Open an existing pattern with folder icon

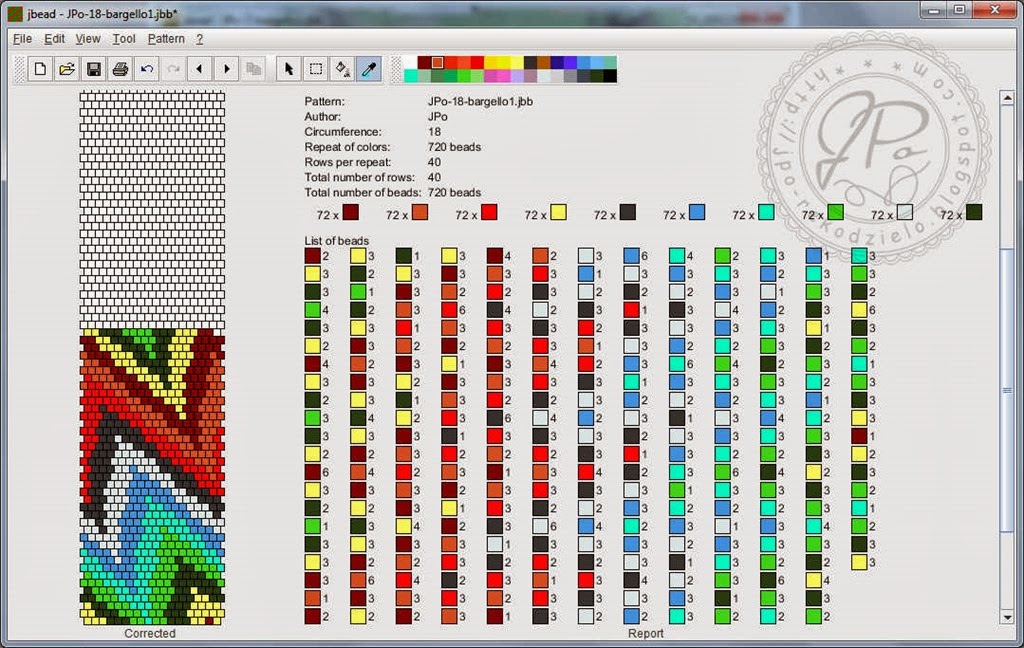67,69
